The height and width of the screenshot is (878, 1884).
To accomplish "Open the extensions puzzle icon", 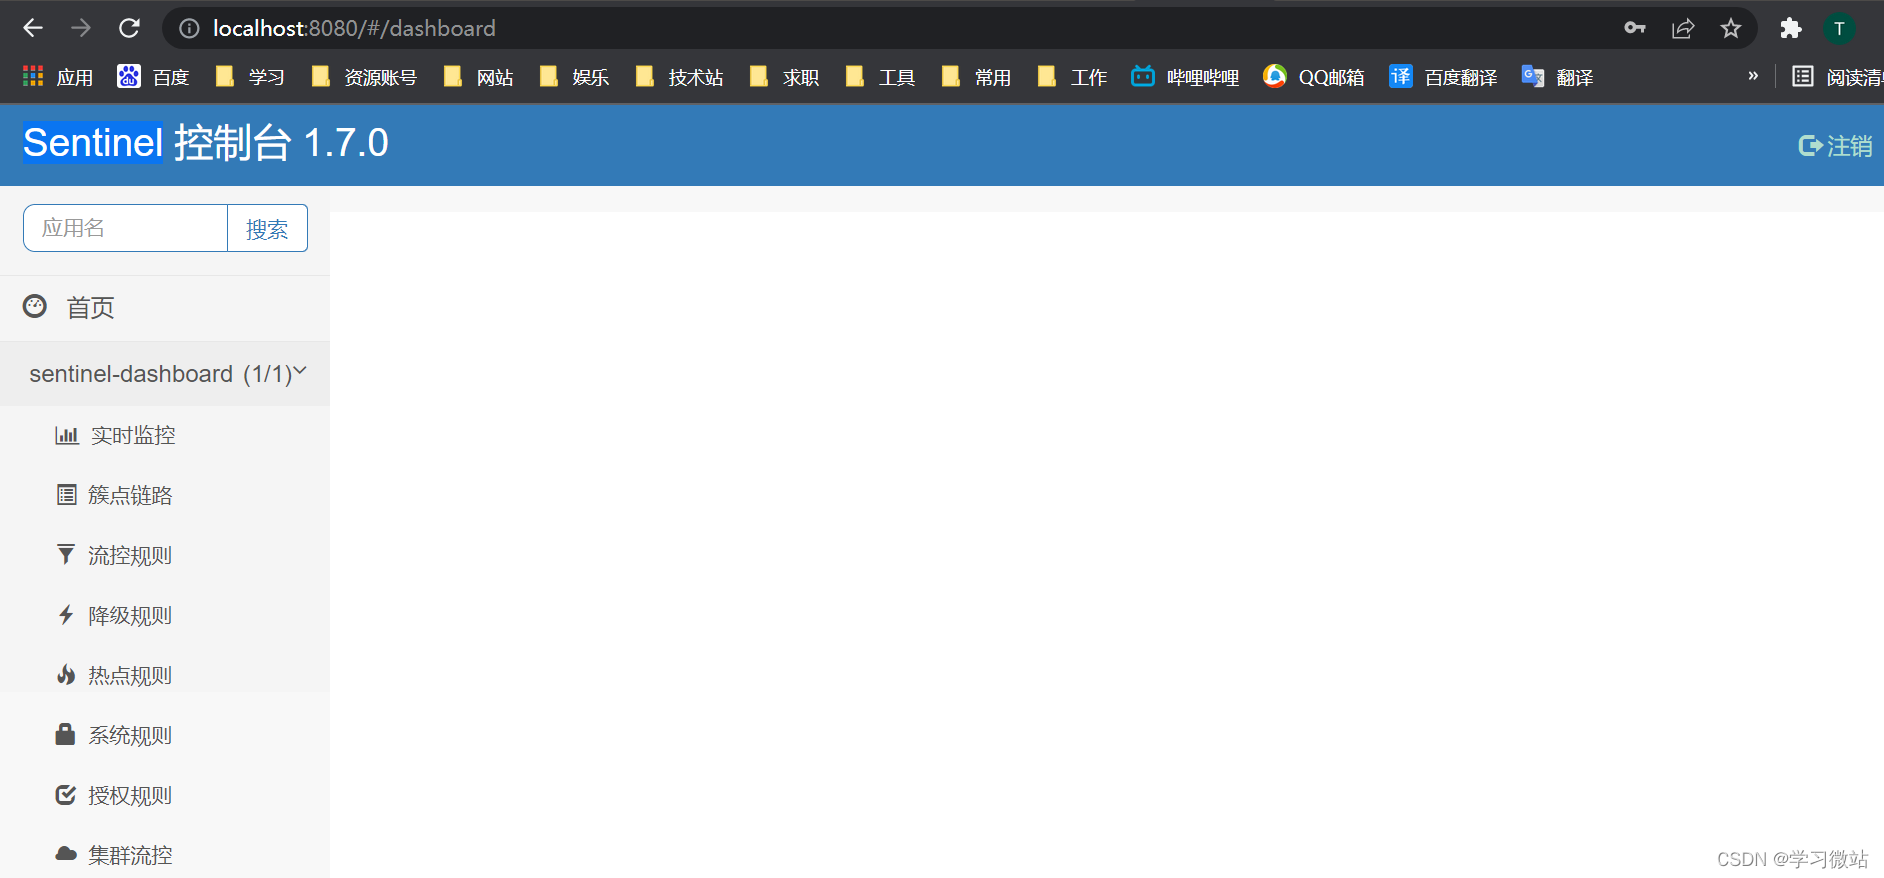I will 1791,28.
